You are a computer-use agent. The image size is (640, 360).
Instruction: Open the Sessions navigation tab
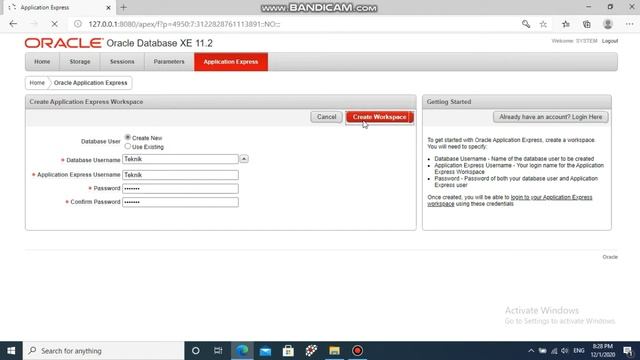coord(122,62)
